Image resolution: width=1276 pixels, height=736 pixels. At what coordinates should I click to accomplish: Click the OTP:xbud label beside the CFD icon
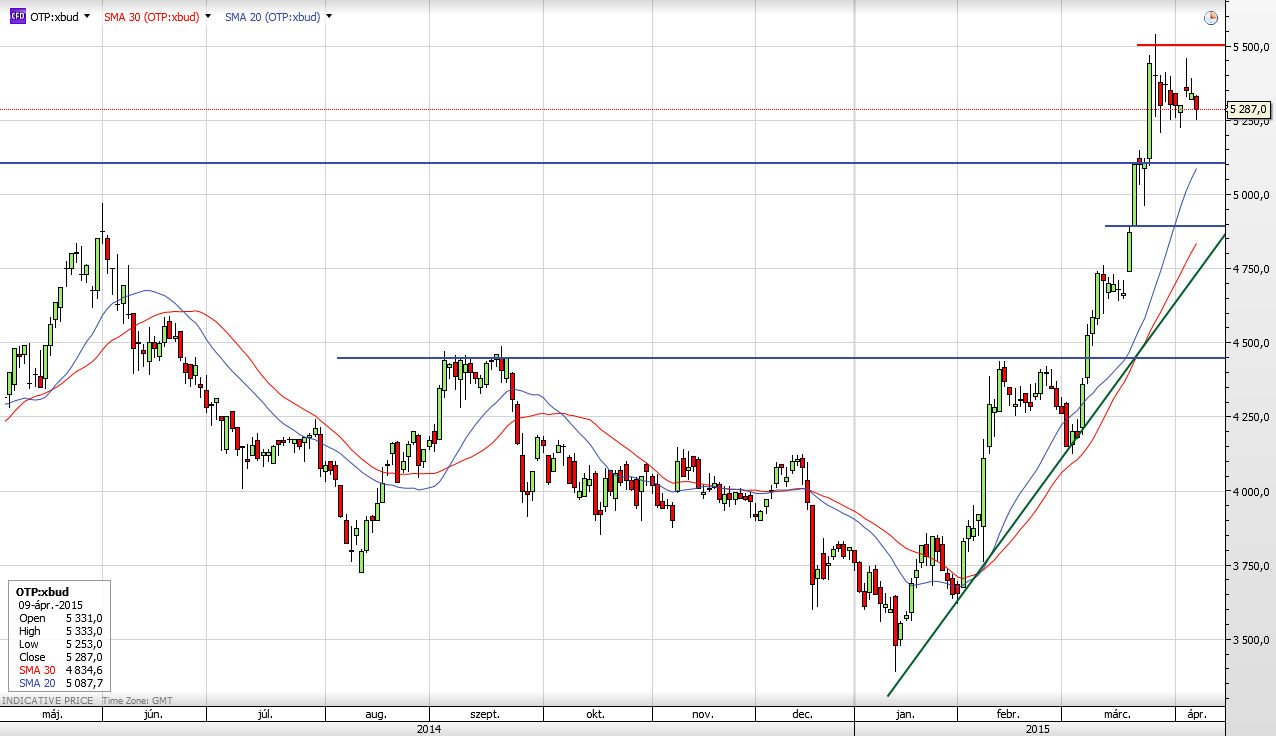click(54, 17)
